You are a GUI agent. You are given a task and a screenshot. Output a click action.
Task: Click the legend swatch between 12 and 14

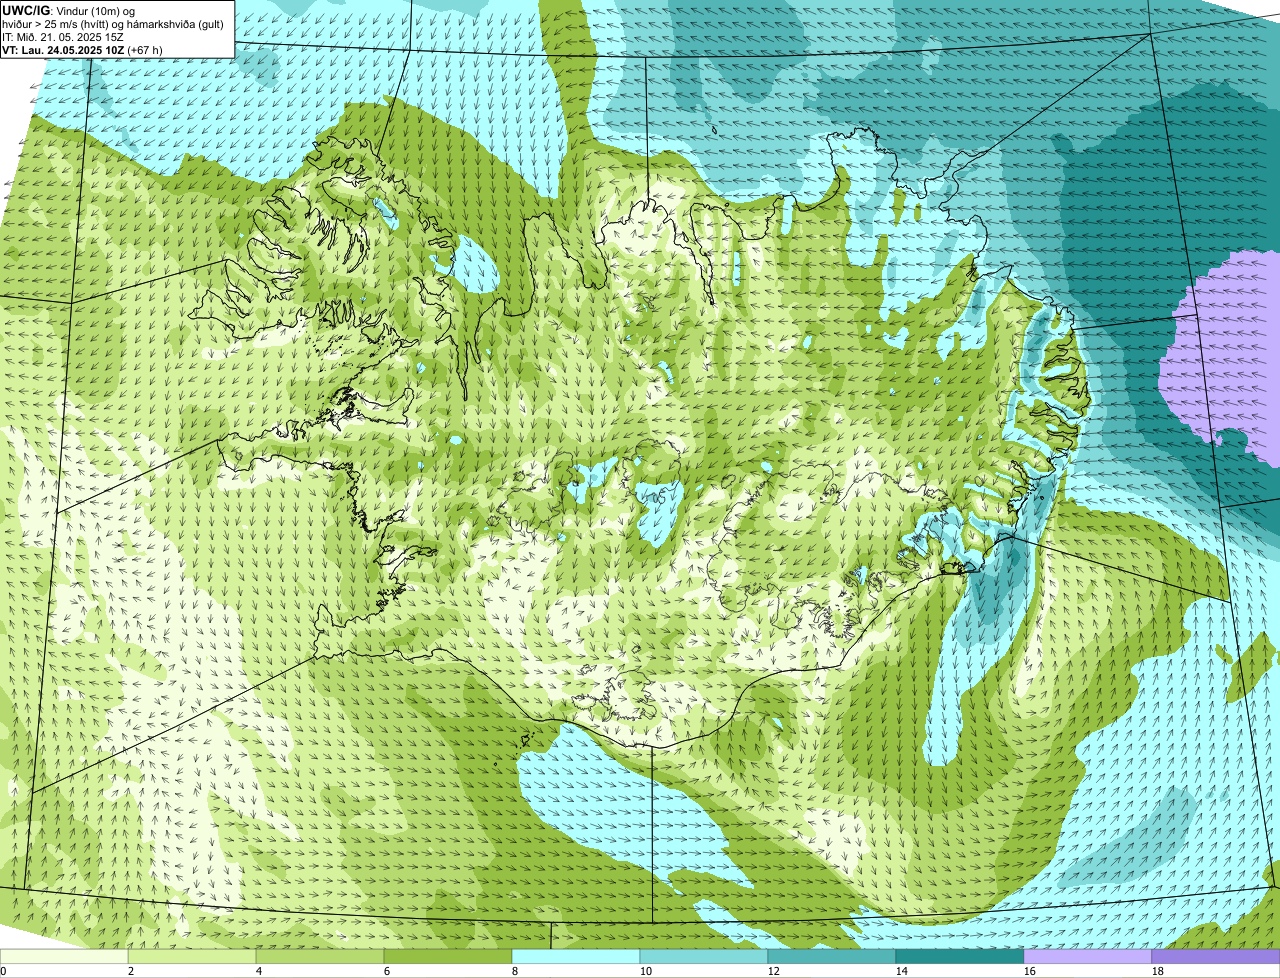(x=832, y=957)
